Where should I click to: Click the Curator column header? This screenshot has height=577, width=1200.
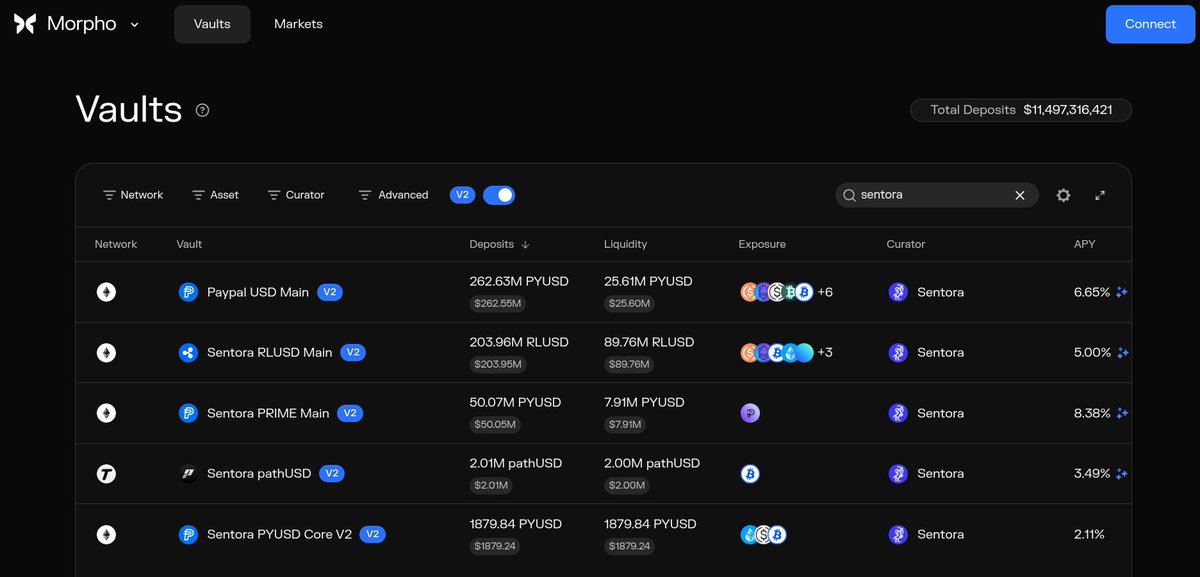tap(906, 244)
